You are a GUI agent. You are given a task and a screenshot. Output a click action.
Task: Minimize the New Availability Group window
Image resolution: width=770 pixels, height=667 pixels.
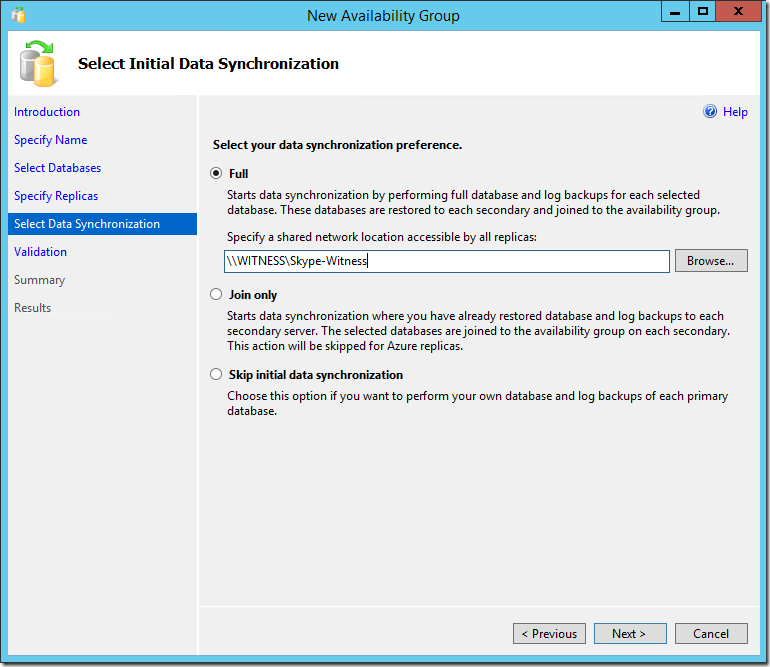[x=675, y=11]
